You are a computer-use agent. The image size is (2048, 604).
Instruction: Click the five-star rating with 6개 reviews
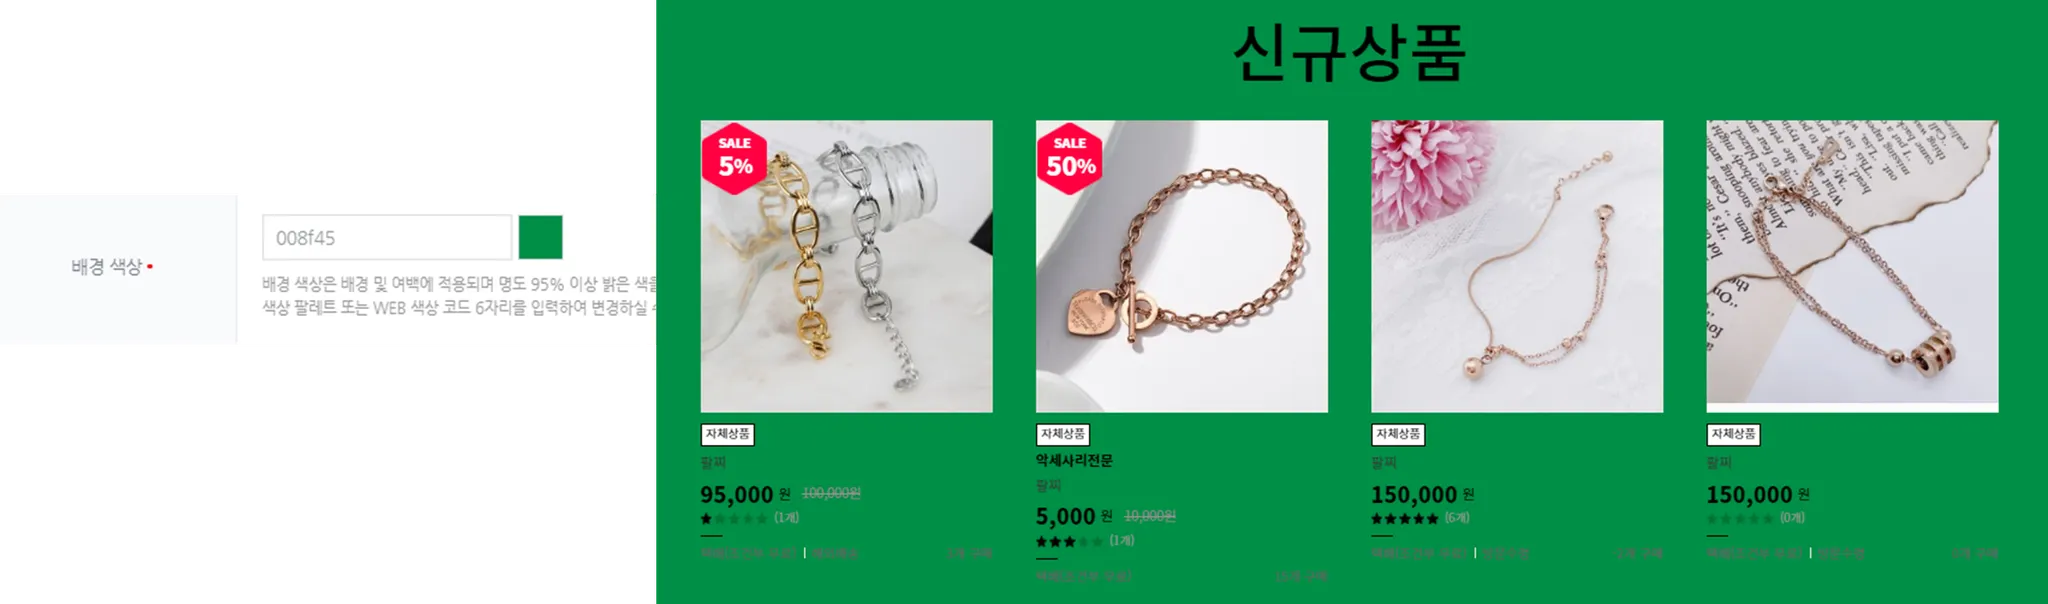point(1404,518)
